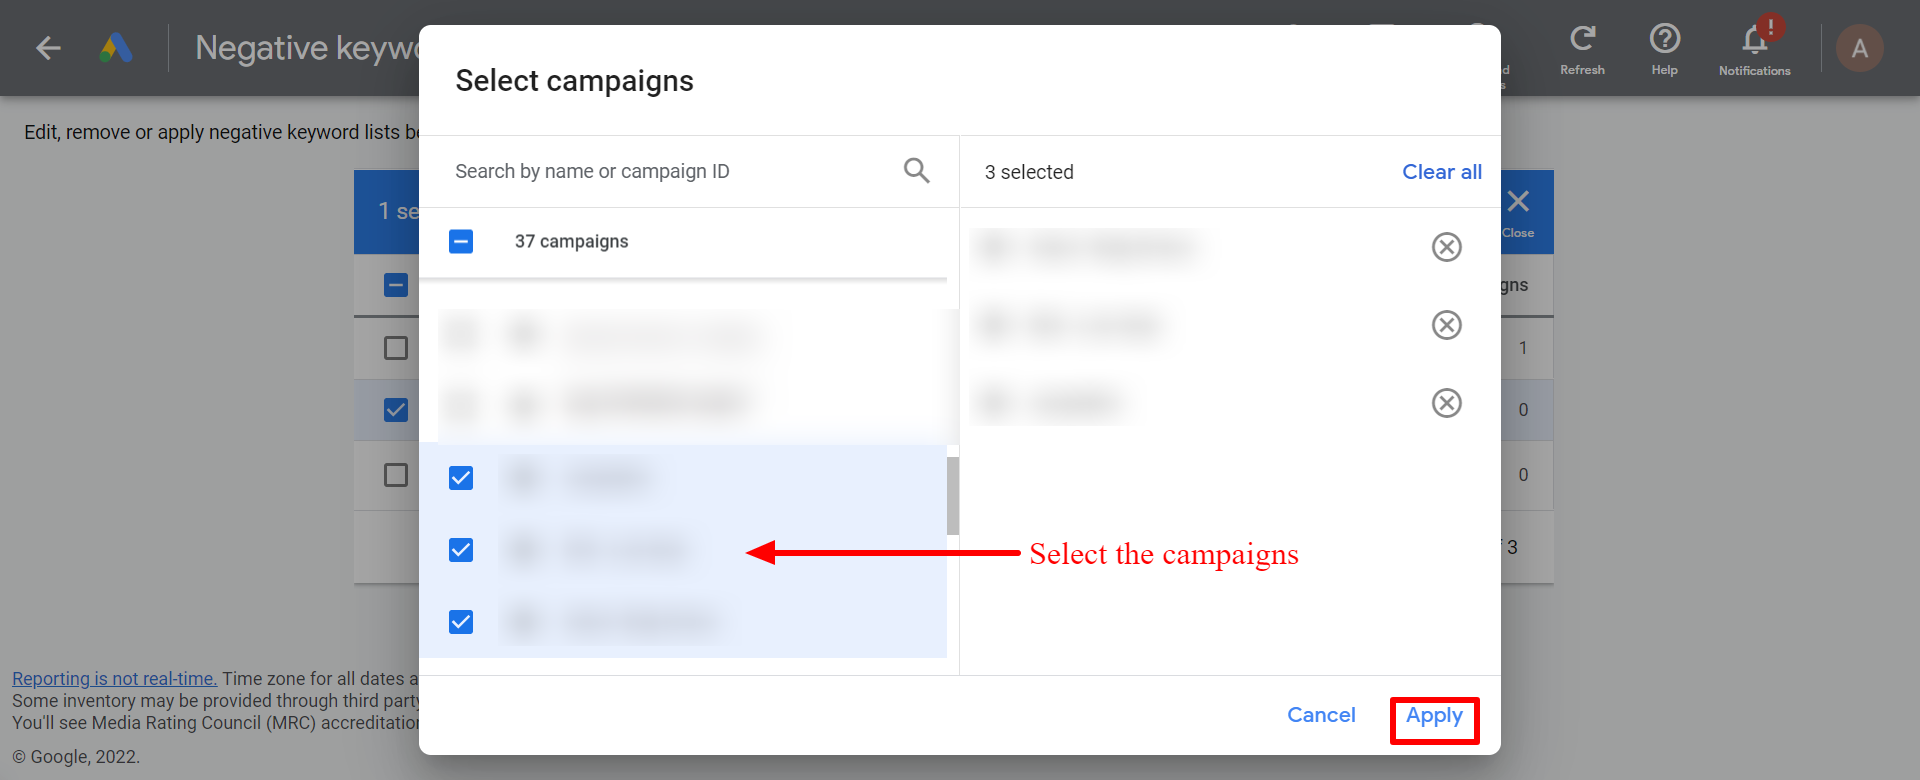Open the account avatar A
This screenshot has width=1920, height=780.
(x=1859, y=48)
